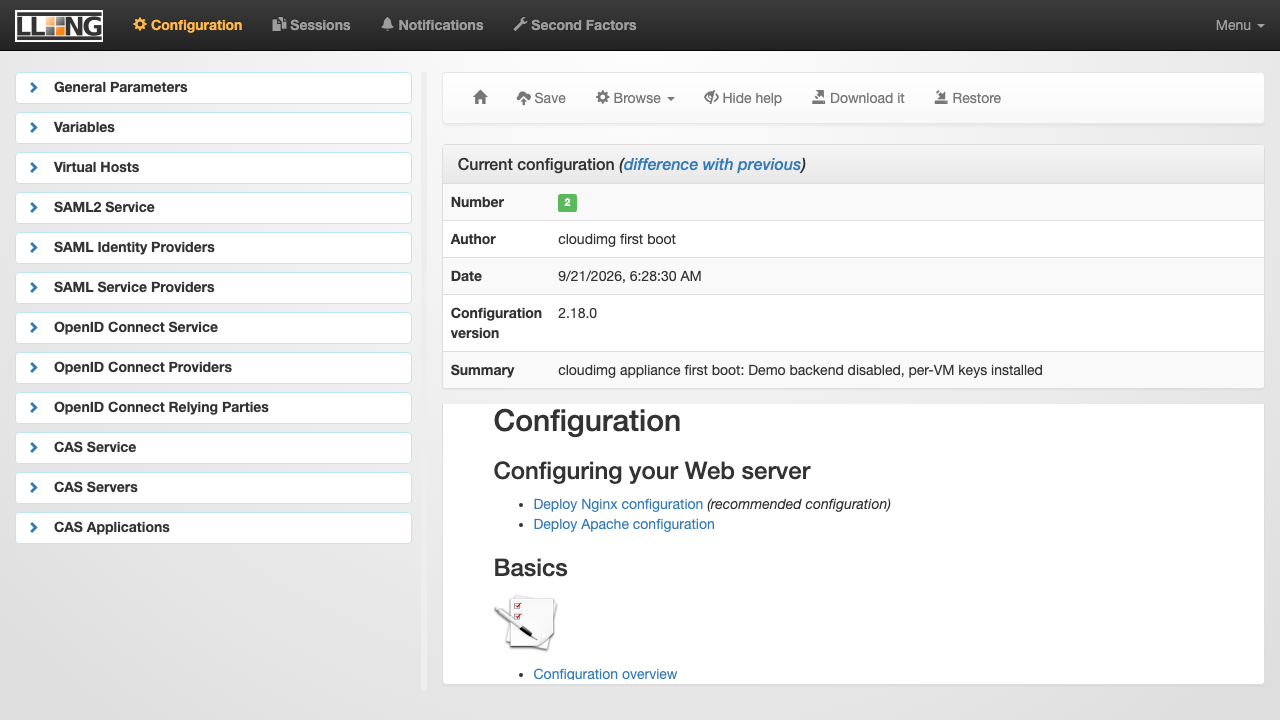The width and height of the screenshot is (1280, 720).
Task: Click the Save button text
Action: pos(550,98)
